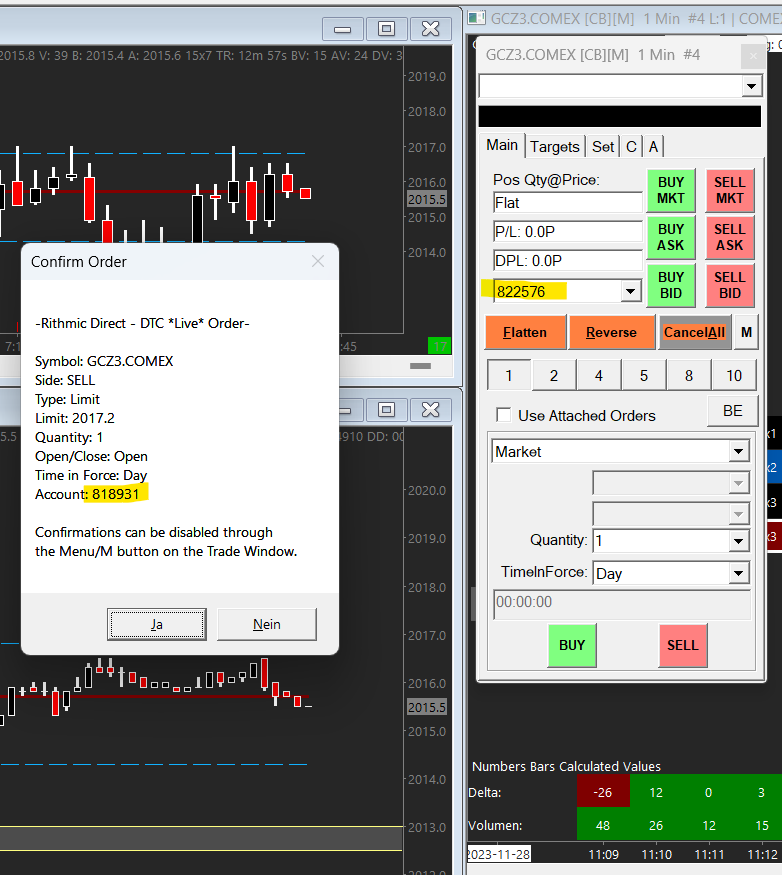The width and height of the screenshot is (782, 875).
Task: Open the Quantity dropdown arrow
Action: tap(738, 541)
